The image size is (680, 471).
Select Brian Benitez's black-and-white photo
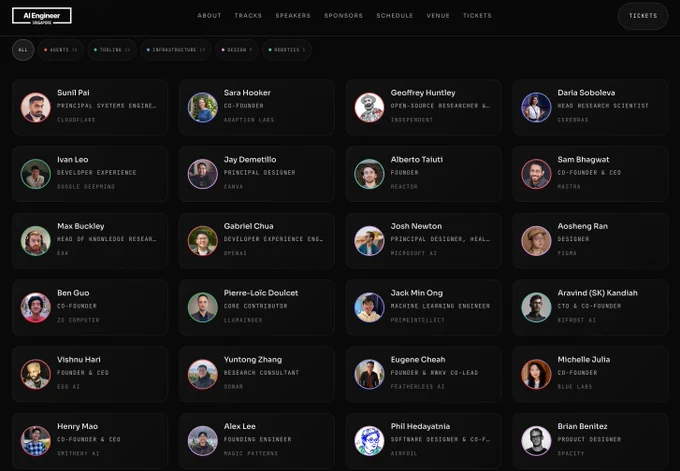coord(536,441)
